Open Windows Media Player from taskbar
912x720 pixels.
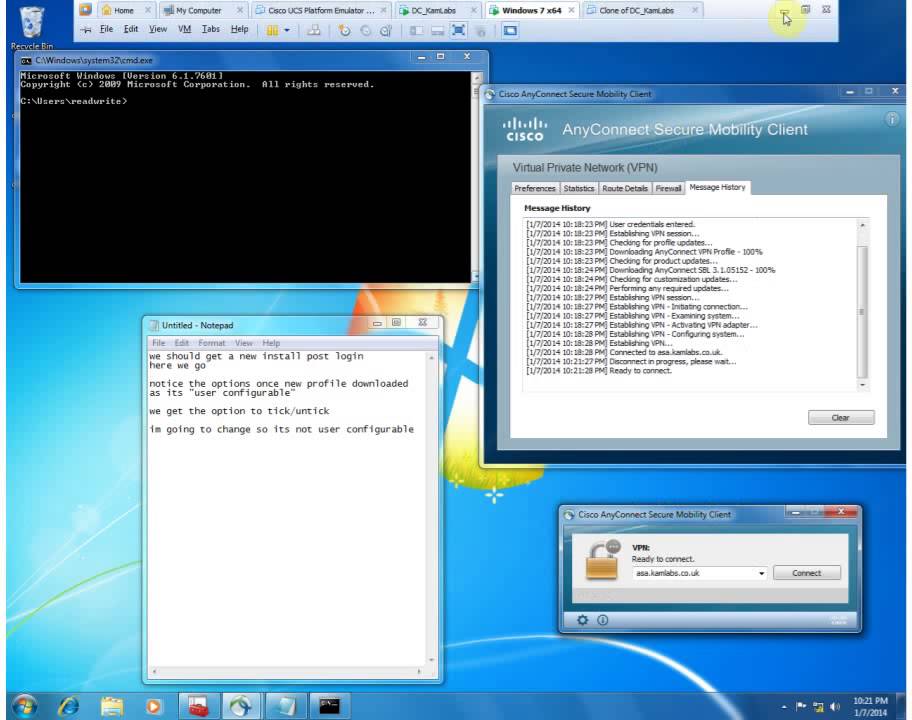tap(153, 706)
